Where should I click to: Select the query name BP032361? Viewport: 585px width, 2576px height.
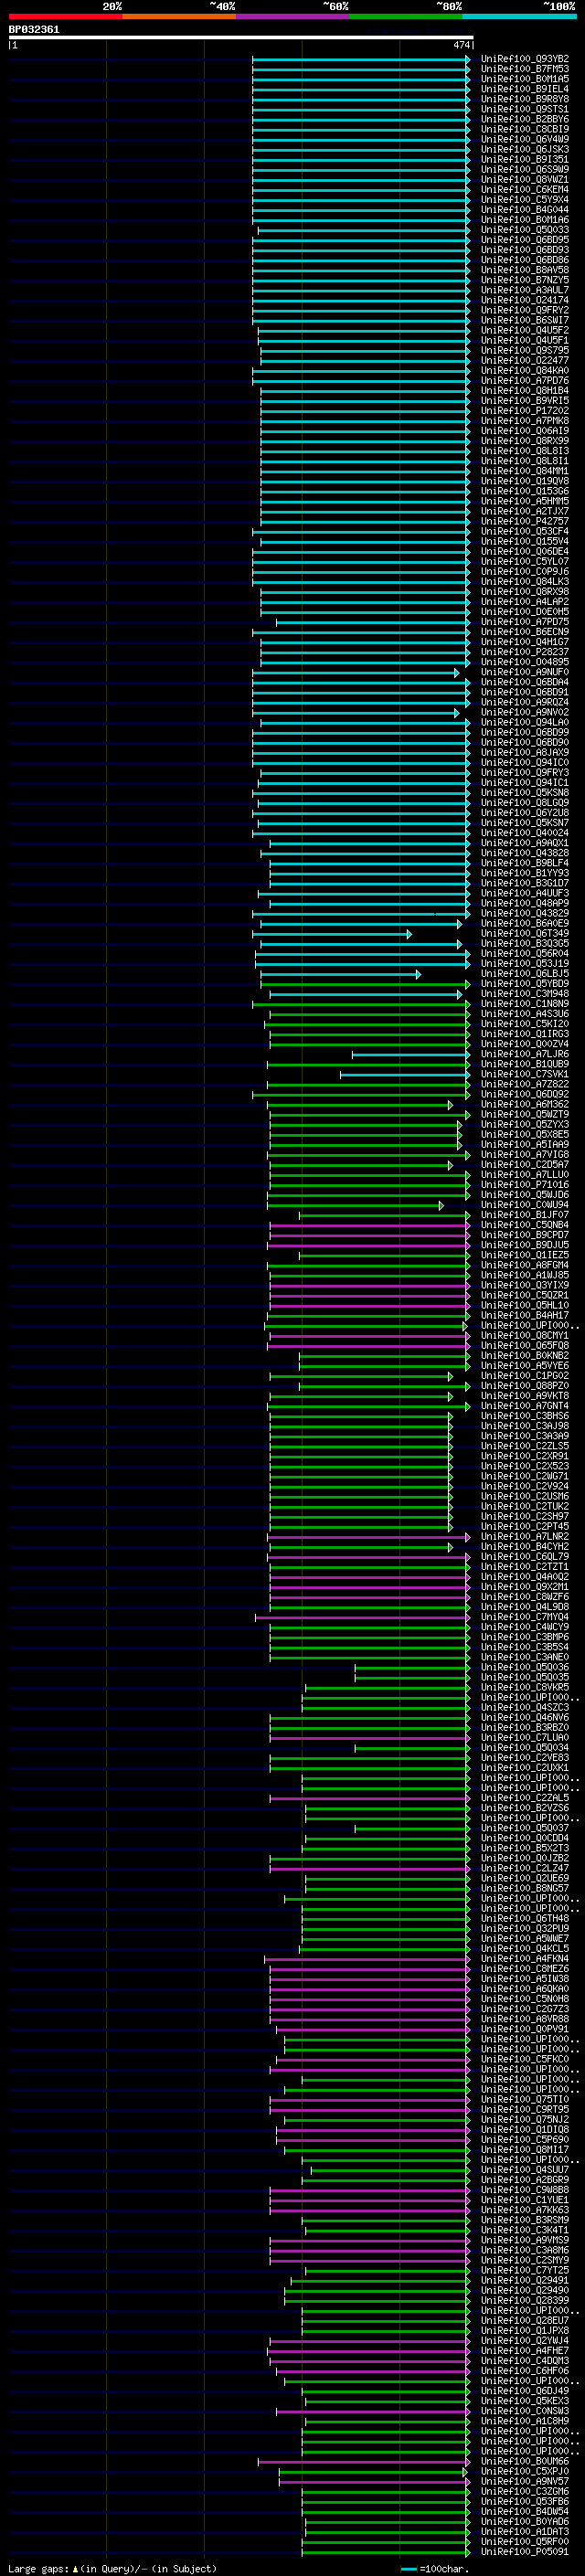34,29
